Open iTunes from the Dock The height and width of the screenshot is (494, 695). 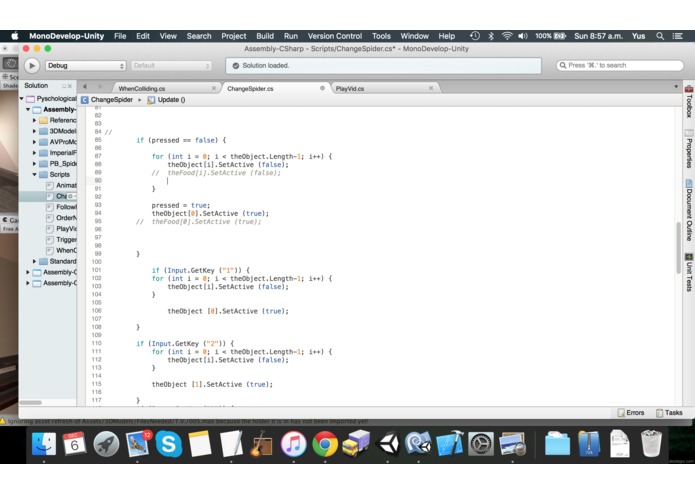[x=293, y=443]
